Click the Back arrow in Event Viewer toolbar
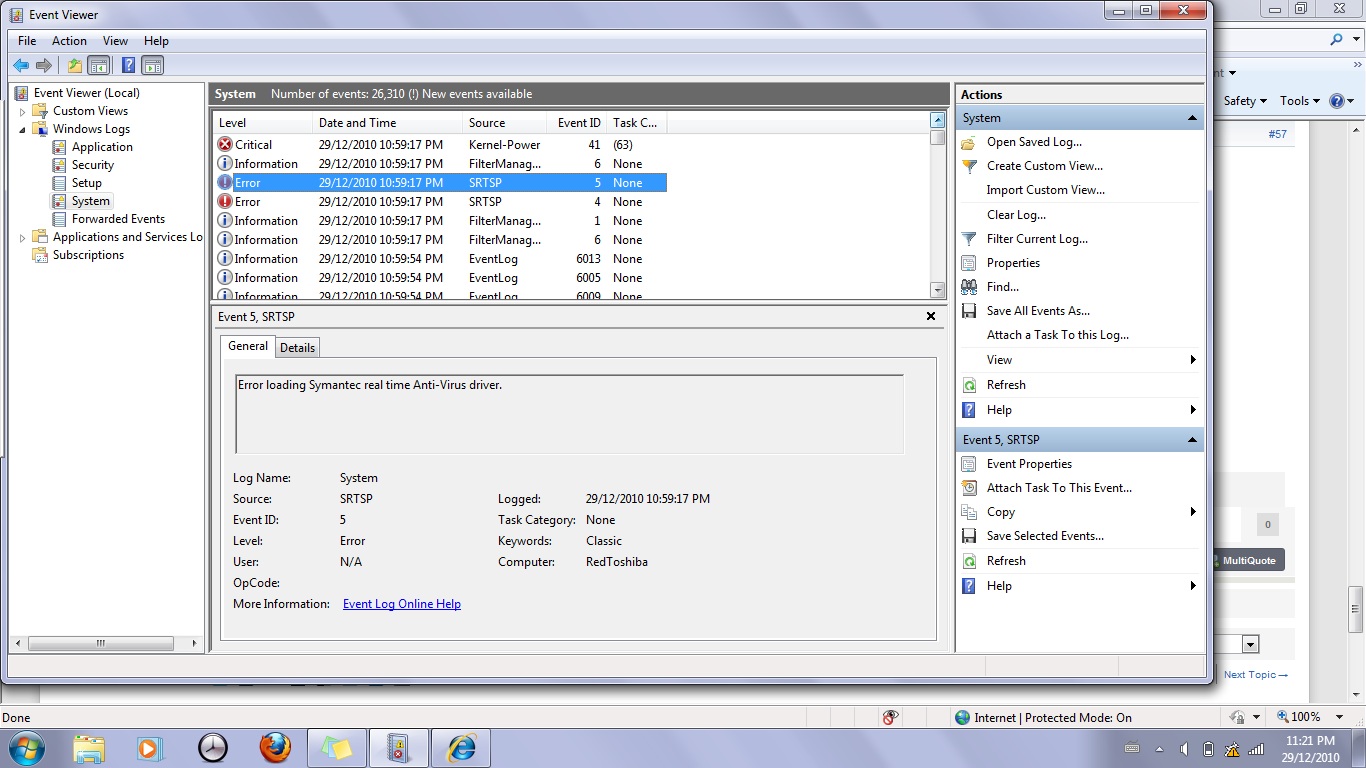This screenshot has height=768, width=1366. click(x=21, y=65)
